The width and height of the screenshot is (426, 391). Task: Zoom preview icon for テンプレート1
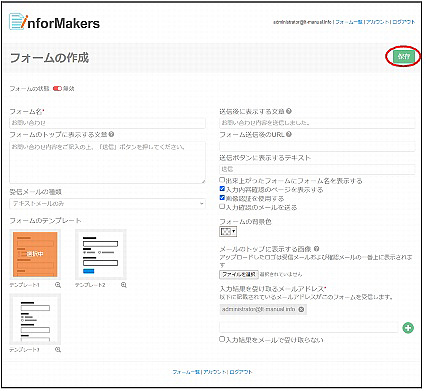point(58,285)
